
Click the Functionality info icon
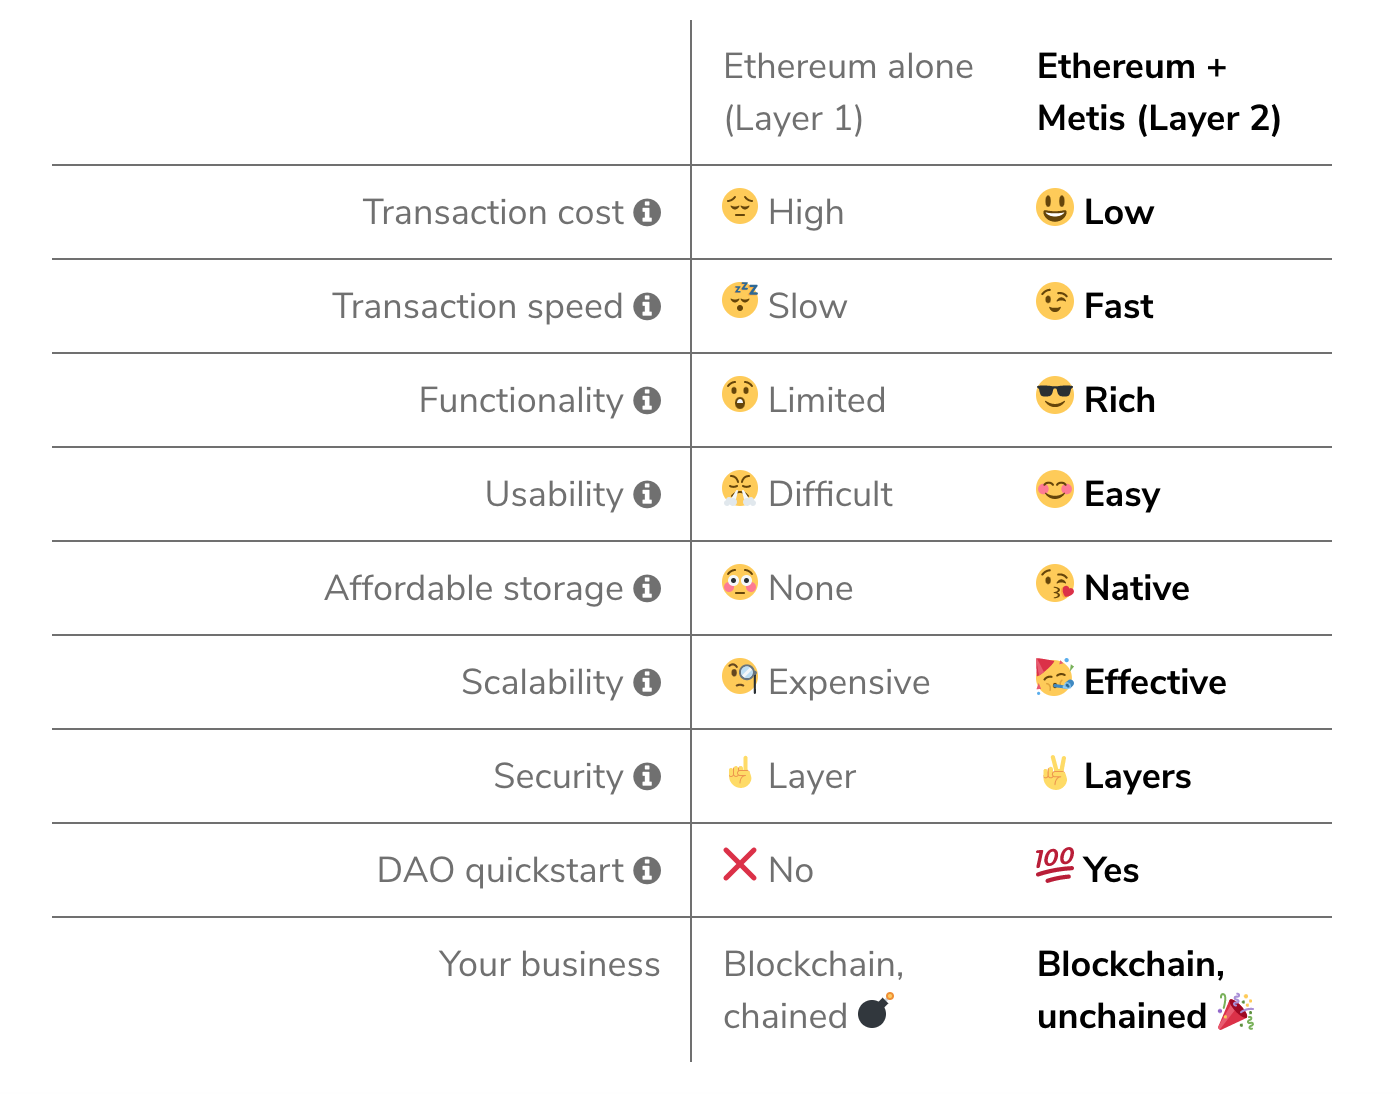pos(647,400)
